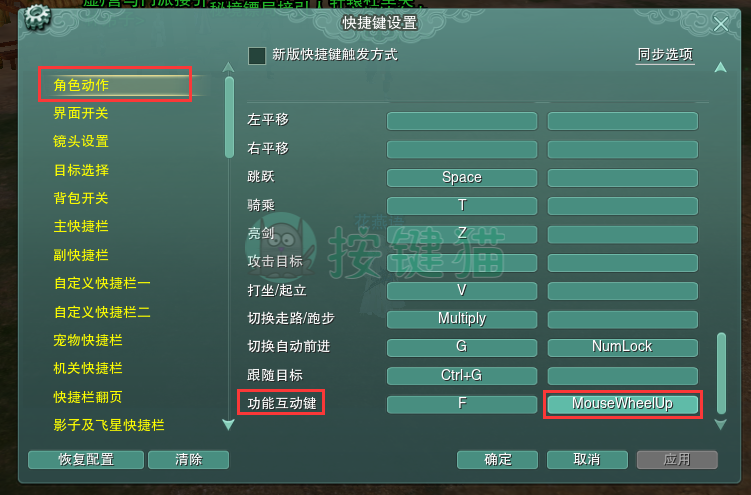Open the 同步选项 link
This screenshot has height=495, width=751.
point(665,55)
